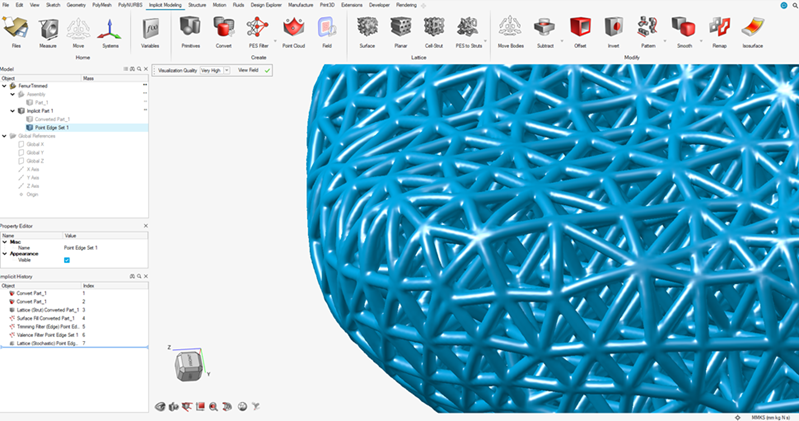The image size is (799, 421).
Task: Collapse the Global References tree node
Action: tap(4, 136)
